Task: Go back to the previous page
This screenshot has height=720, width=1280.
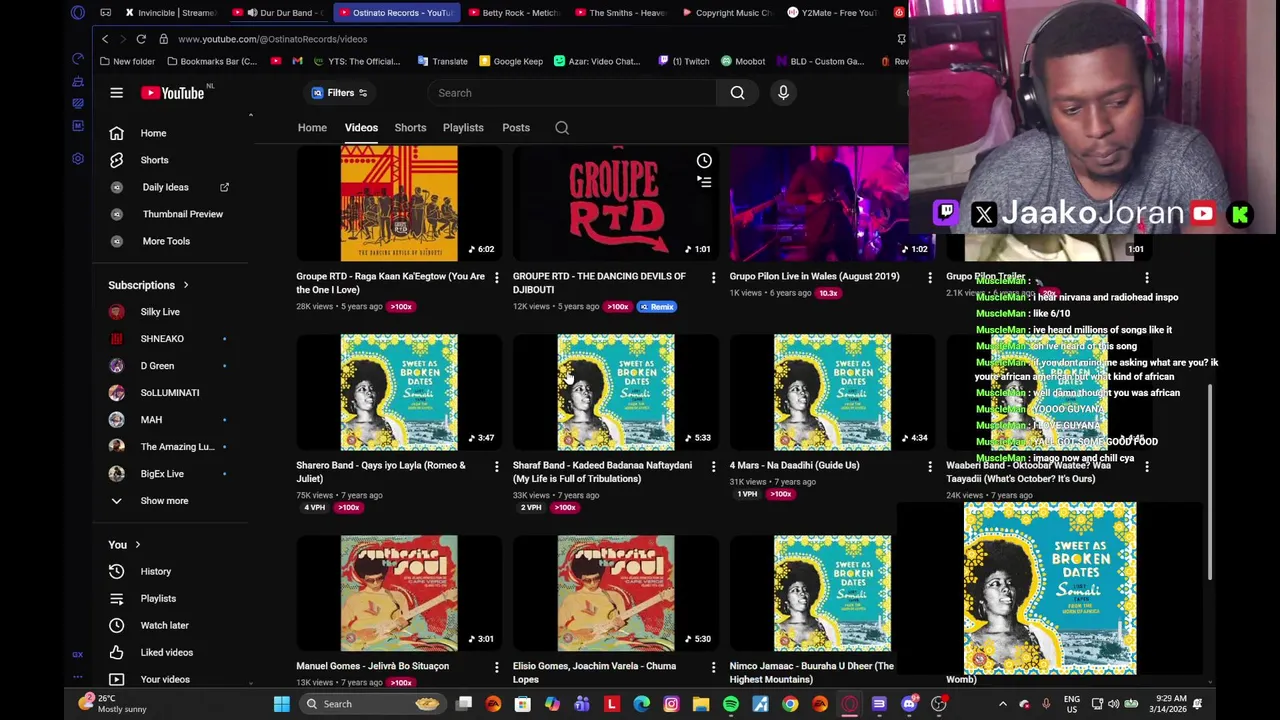Action: click(x=105, y=39)
